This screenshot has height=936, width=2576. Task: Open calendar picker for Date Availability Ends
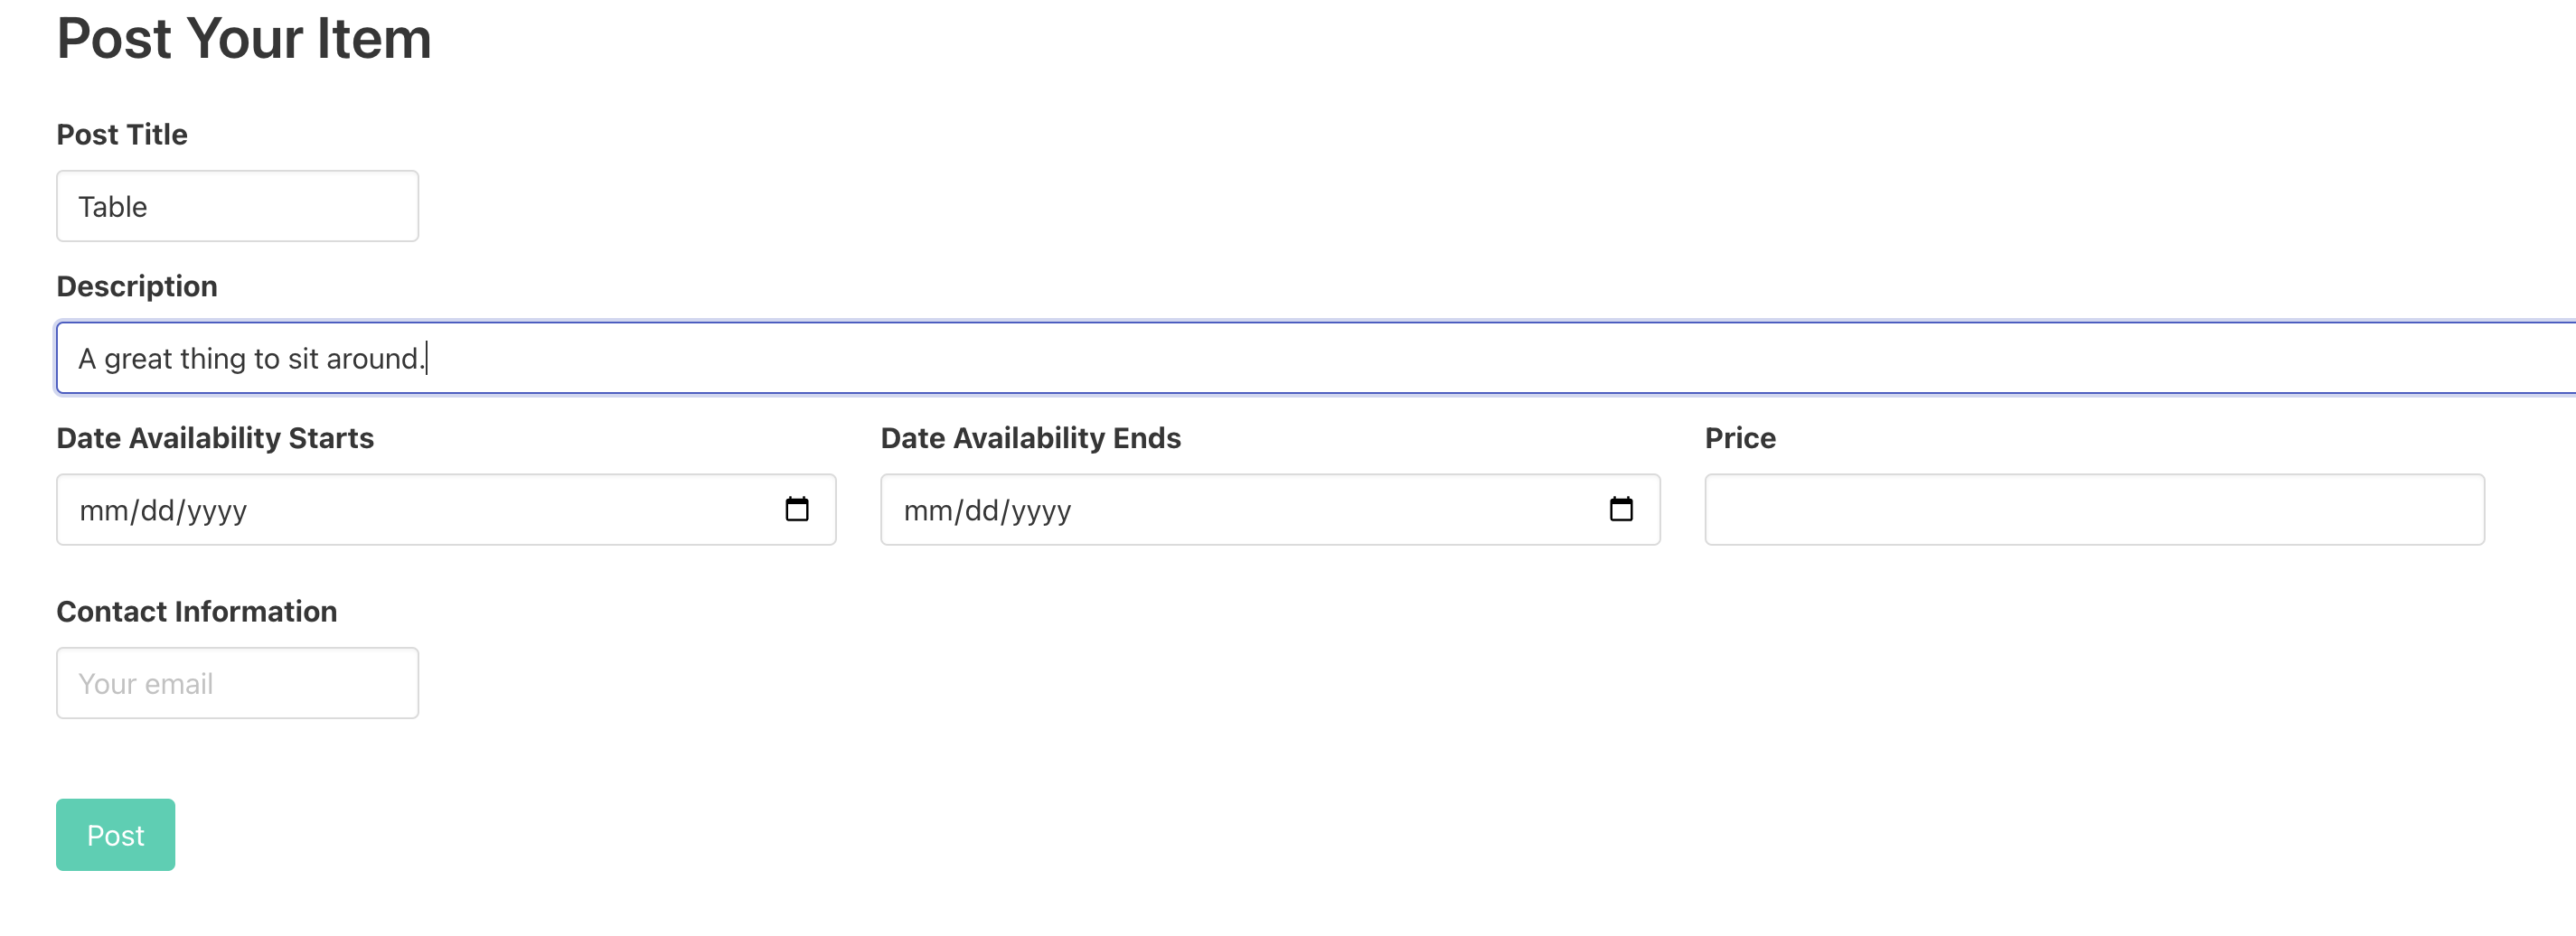[1620, 510]
